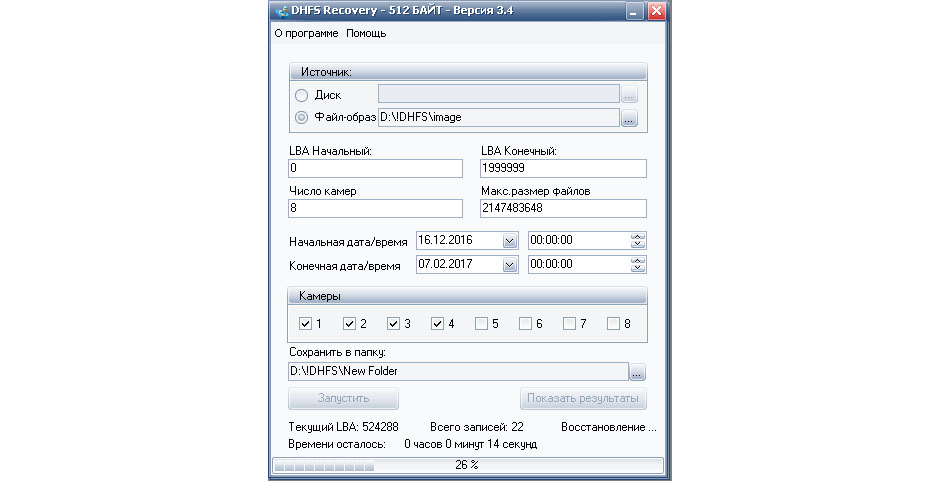Open start date 16.12.2016 calendar dropdown

[x=509, y=241]
